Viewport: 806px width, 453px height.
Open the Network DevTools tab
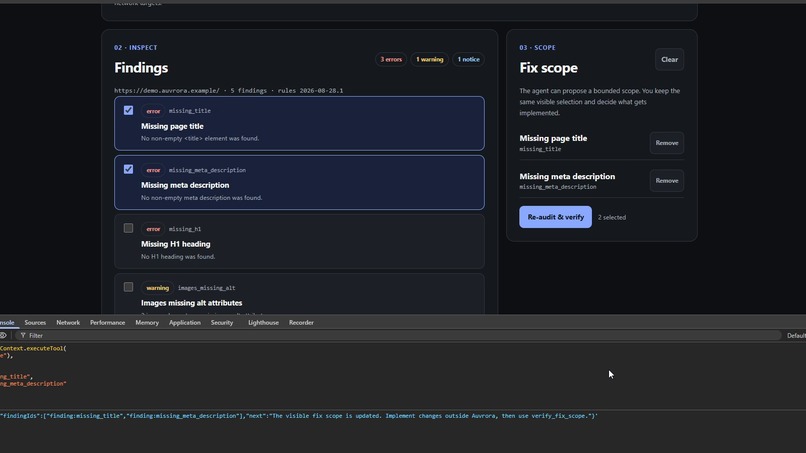pyautogui.click(x=68, y=322)
